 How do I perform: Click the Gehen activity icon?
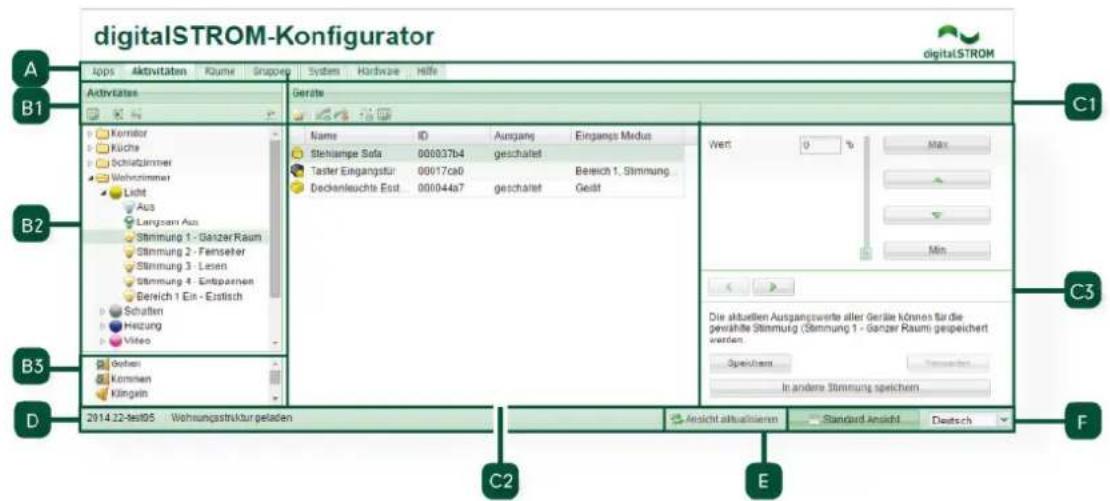click(x=101, y=364)
